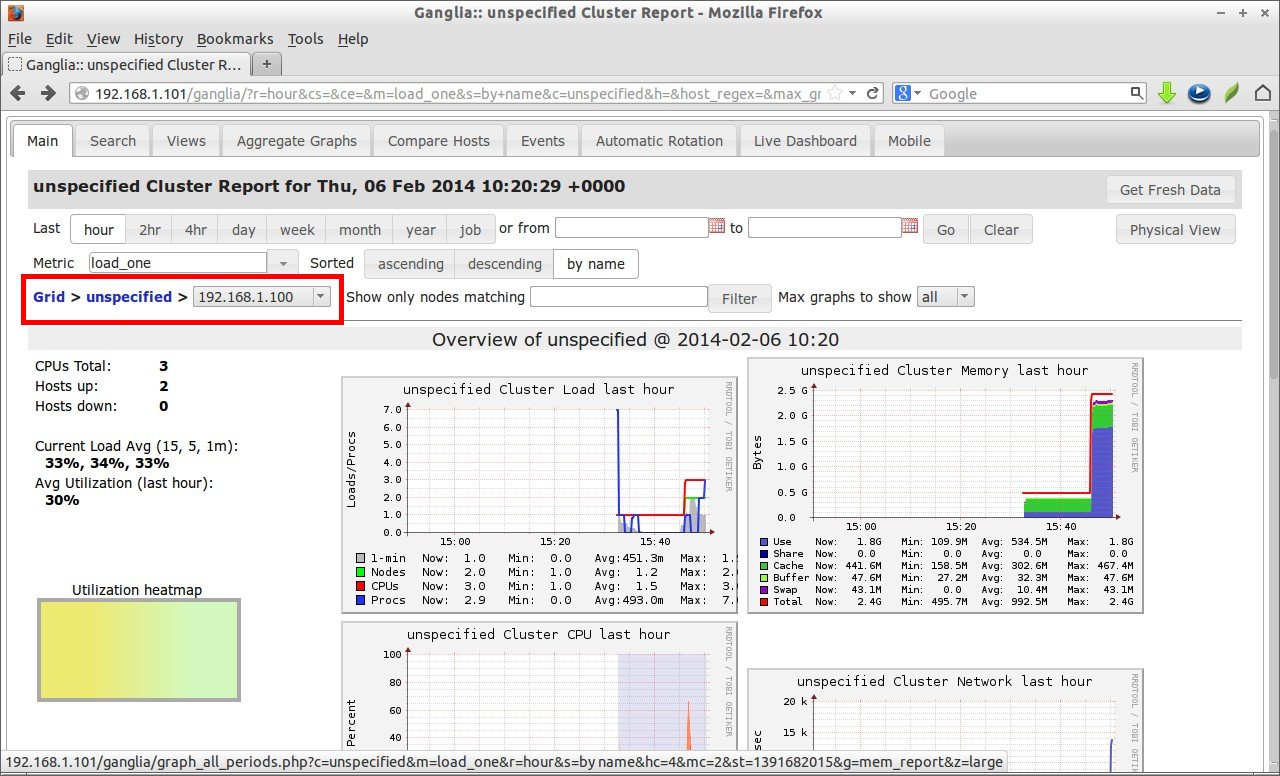Sort hosts by name

596,264
